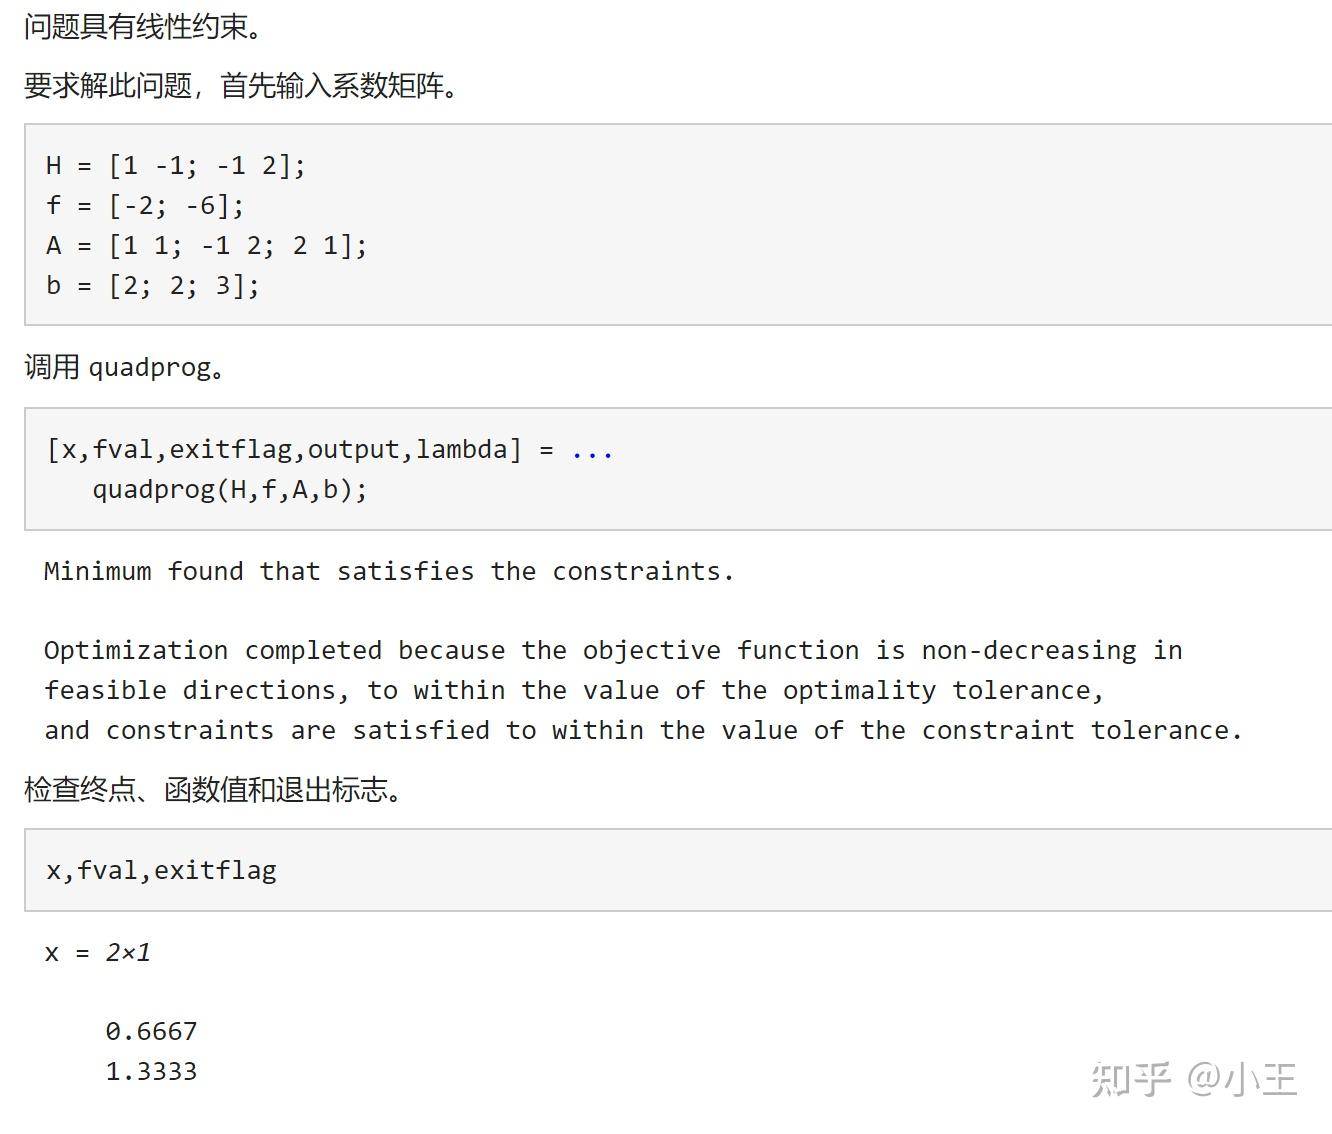The width and height of the screenshot is (1332, 1134).
Task: Click the code line defining matrix H
Action: [x=175, y=165]
